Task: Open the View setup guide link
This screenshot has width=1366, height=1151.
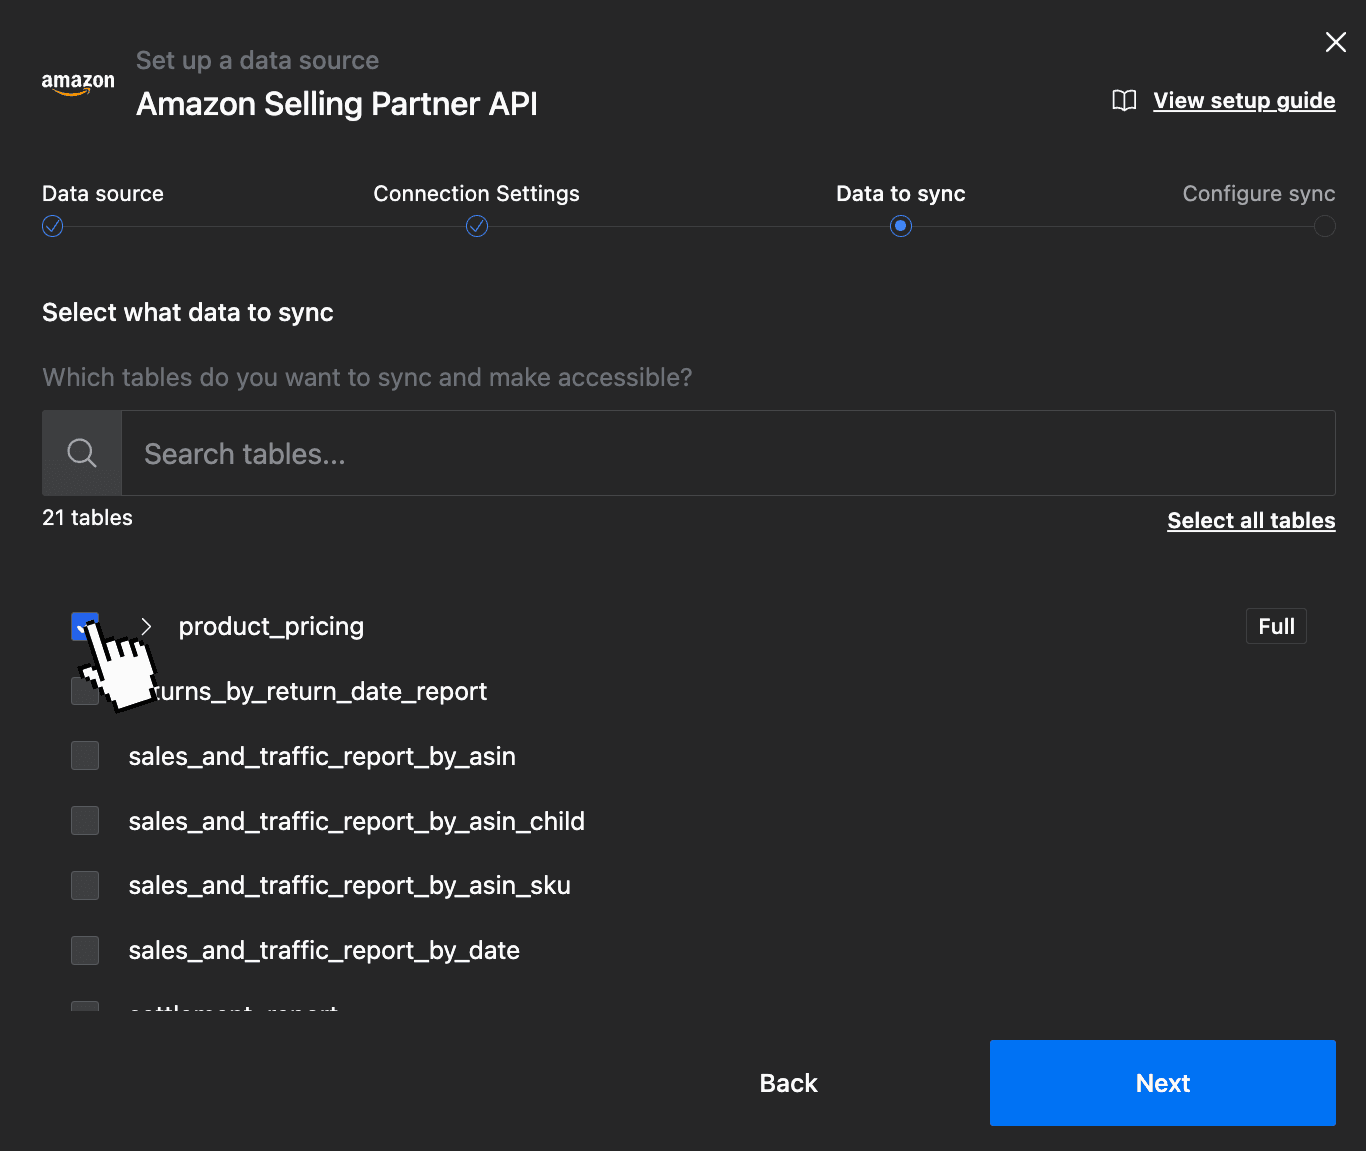Action: (1244, 100)
